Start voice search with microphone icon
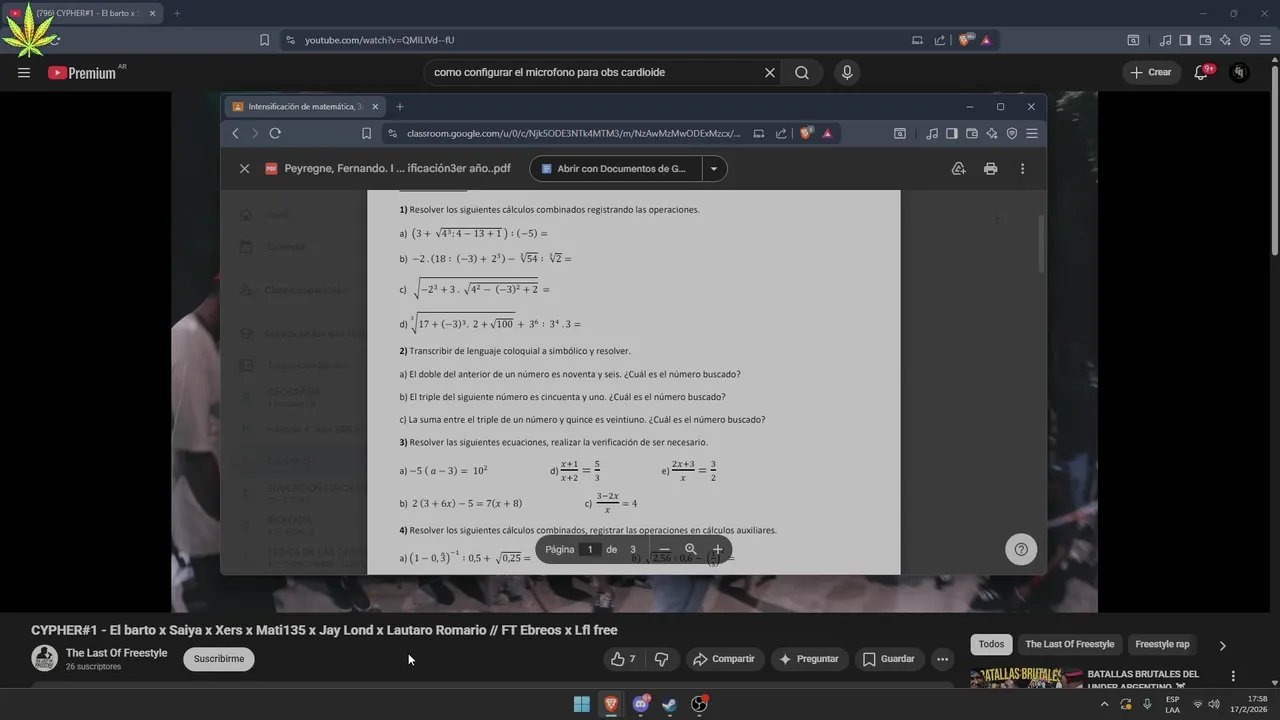Image resolution: width=1280 pixels, height=720 pixels. [x=847, y=72]
